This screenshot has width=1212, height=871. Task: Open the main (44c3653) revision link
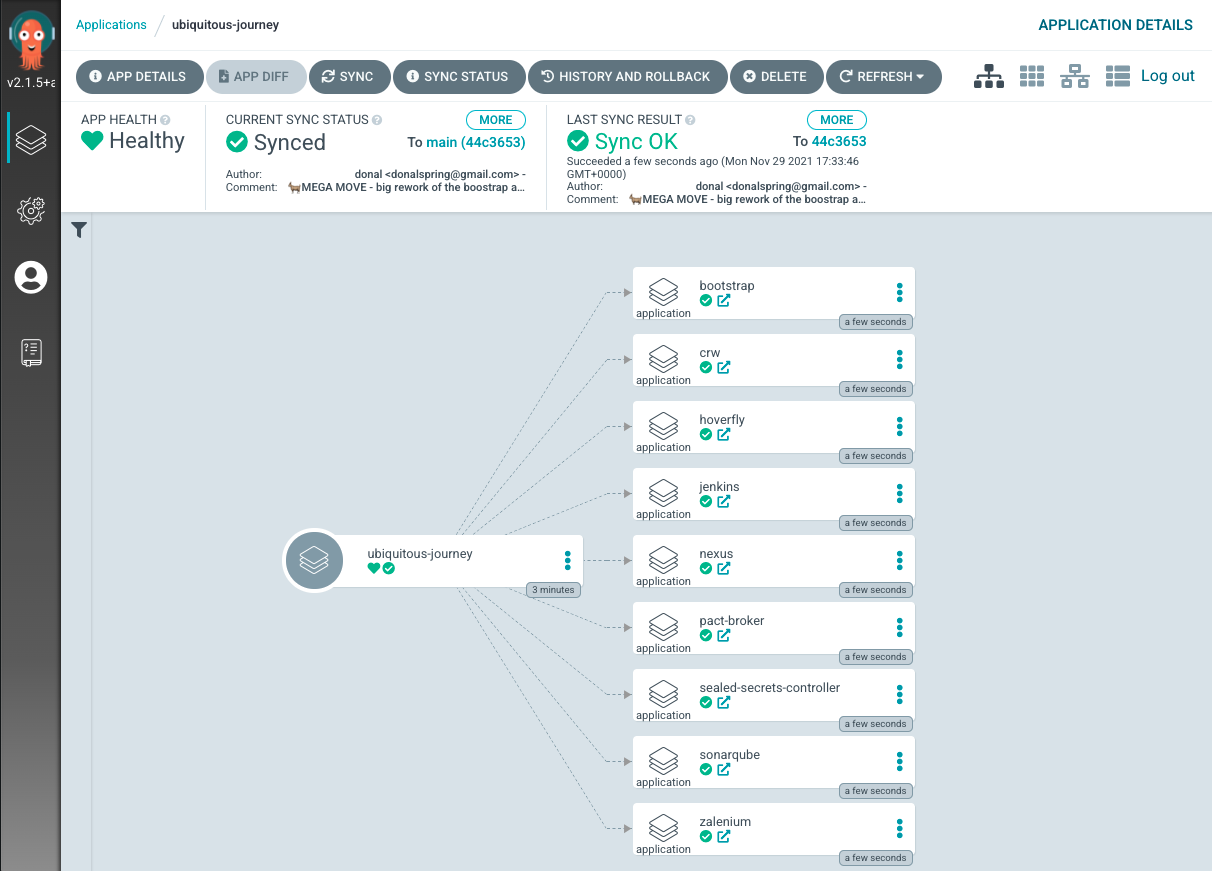tap(476, 142)
